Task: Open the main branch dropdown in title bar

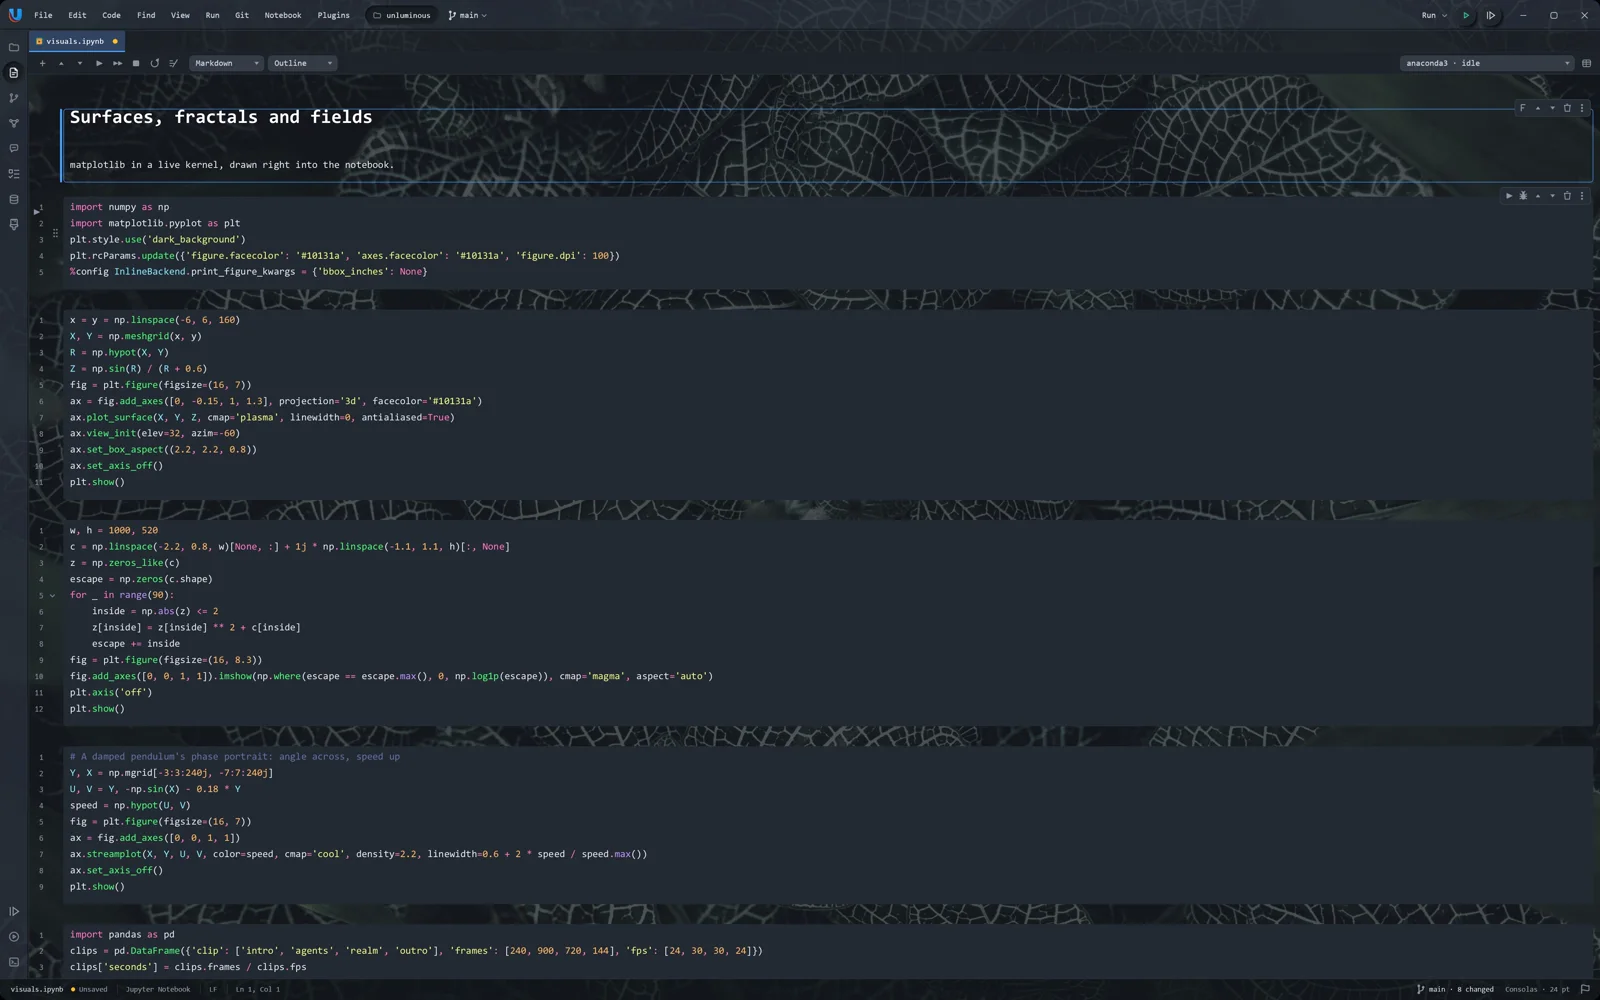Action: (468, 15)
